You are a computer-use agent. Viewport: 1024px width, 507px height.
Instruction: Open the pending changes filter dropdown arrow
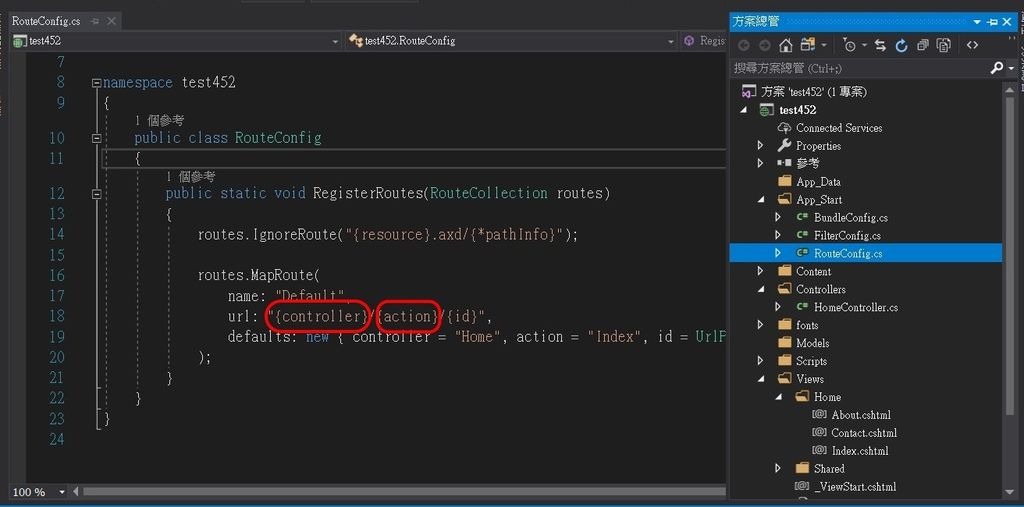[864, 46]
